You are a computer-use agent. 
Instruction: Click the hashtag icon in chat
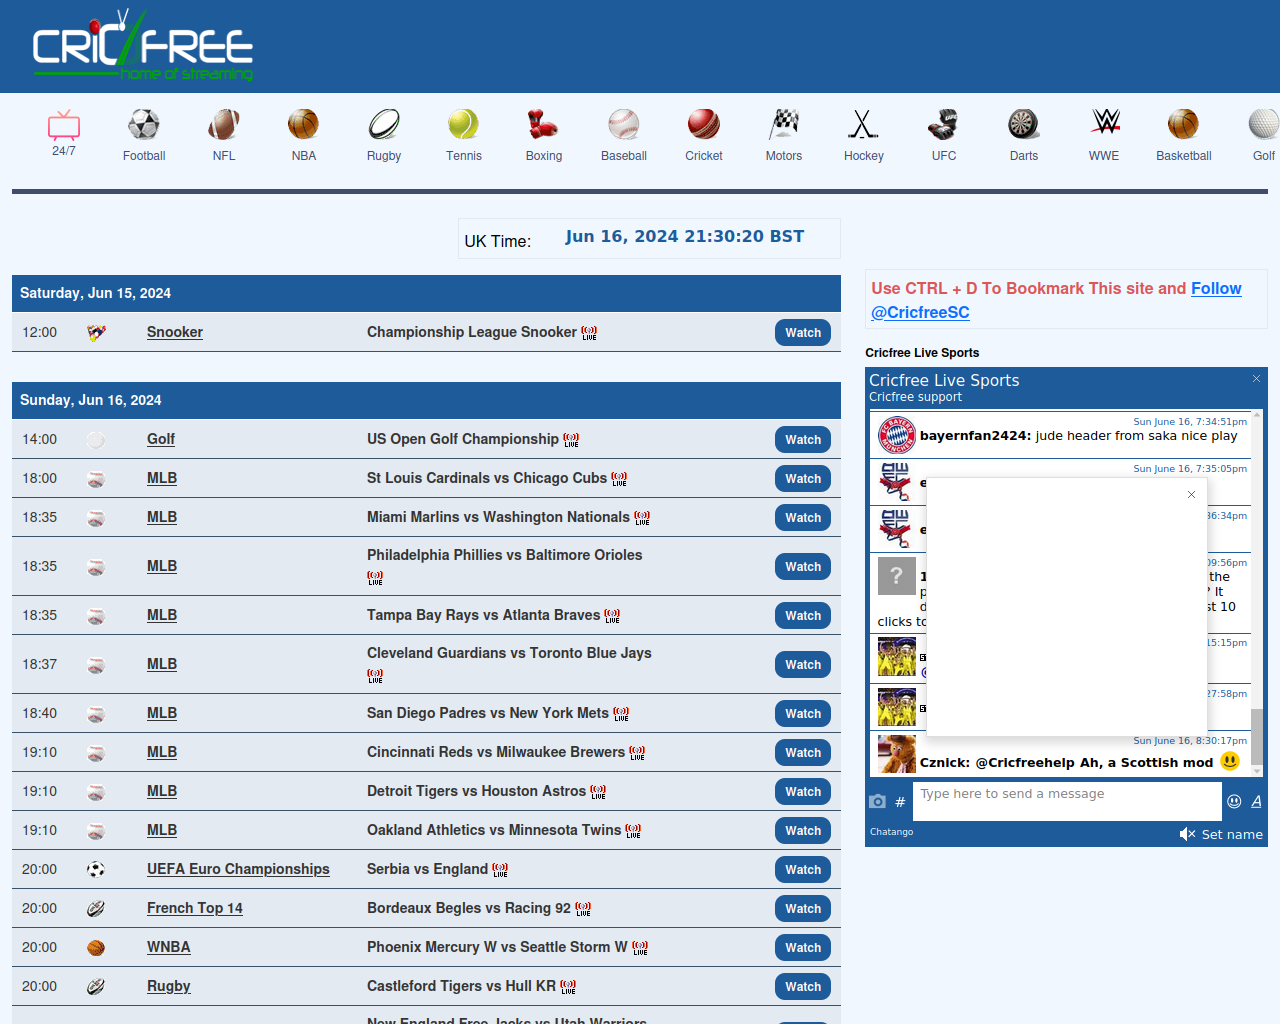pos(900,802)
